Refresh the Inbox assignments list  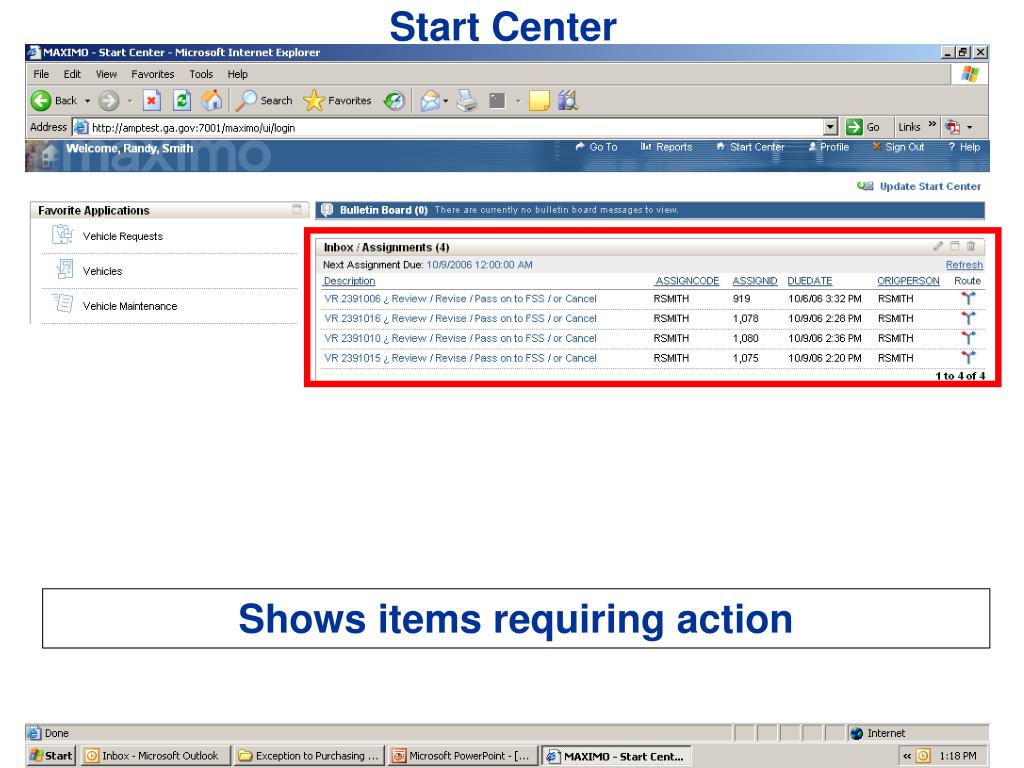click(964, 264)
